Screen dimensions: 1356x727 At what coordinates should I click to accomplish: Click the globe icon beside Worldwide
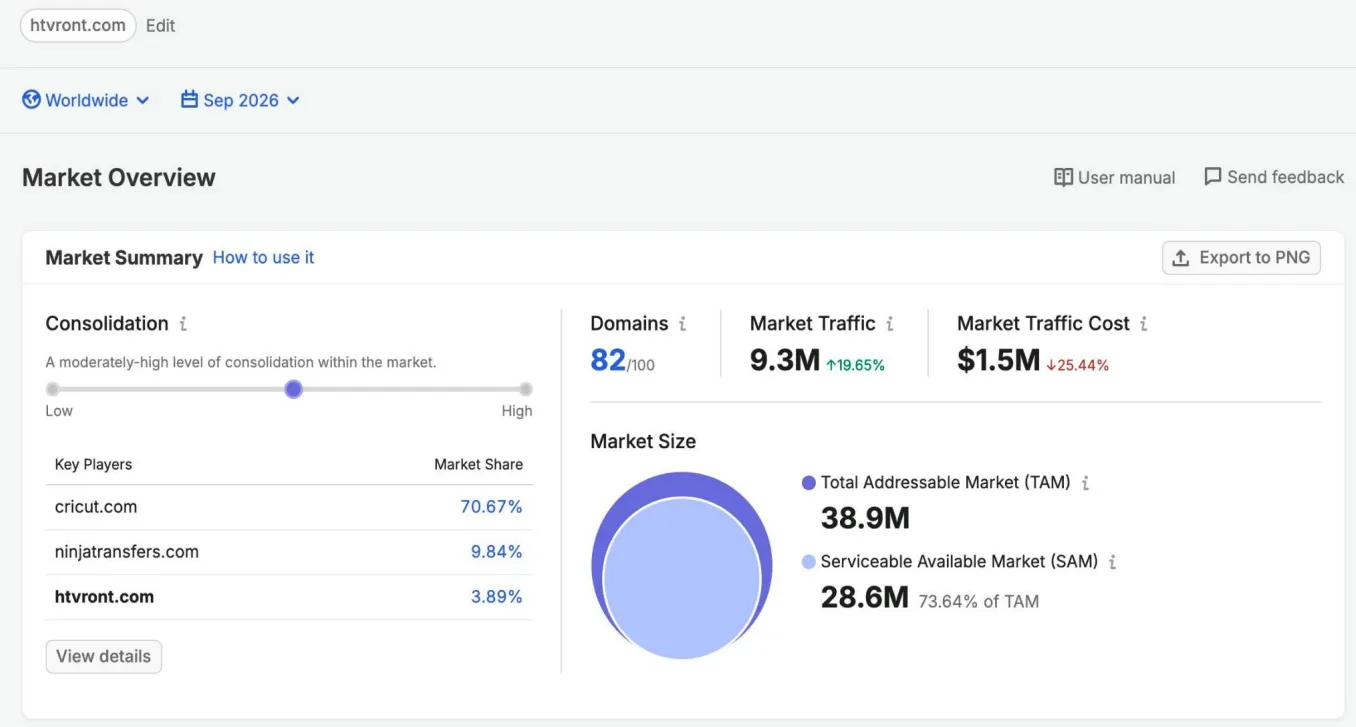tap(31, 100)
